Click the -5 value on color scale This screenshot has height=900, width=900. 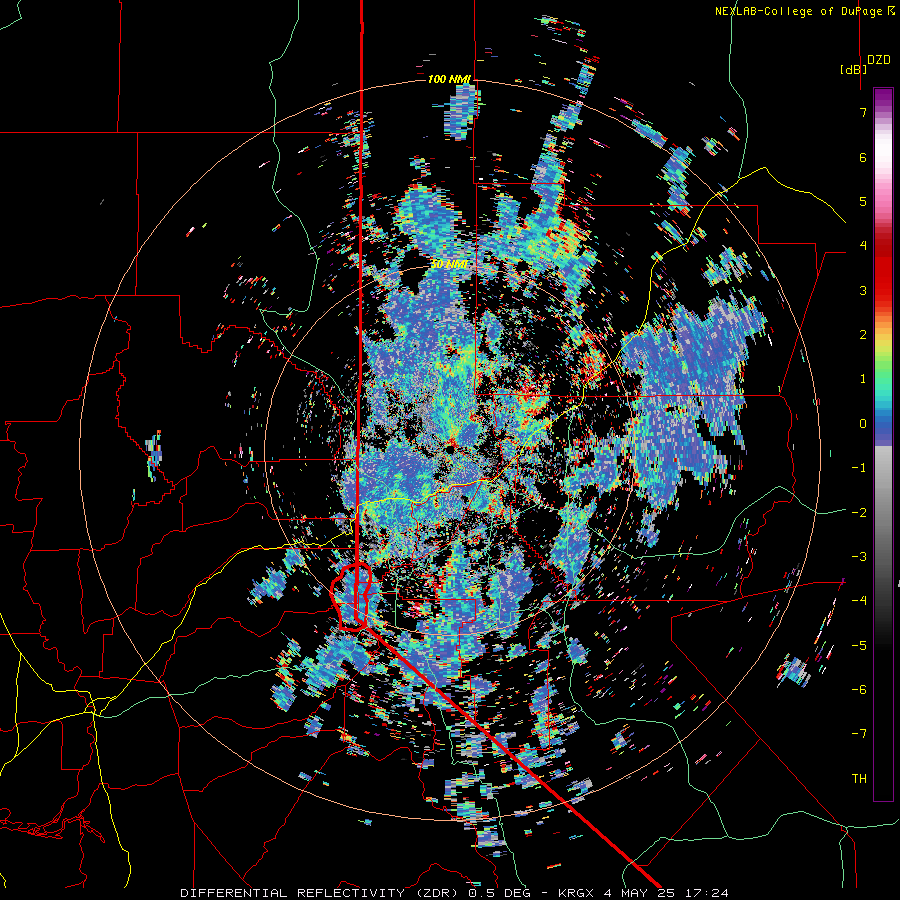859,645
